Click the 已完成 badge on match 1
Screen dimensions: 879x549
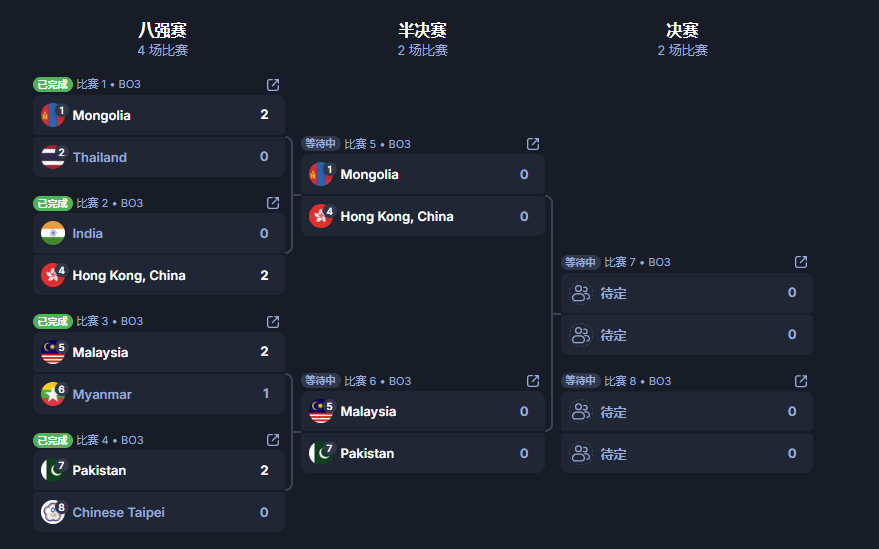pyautogui.click(x=53, y=85)
